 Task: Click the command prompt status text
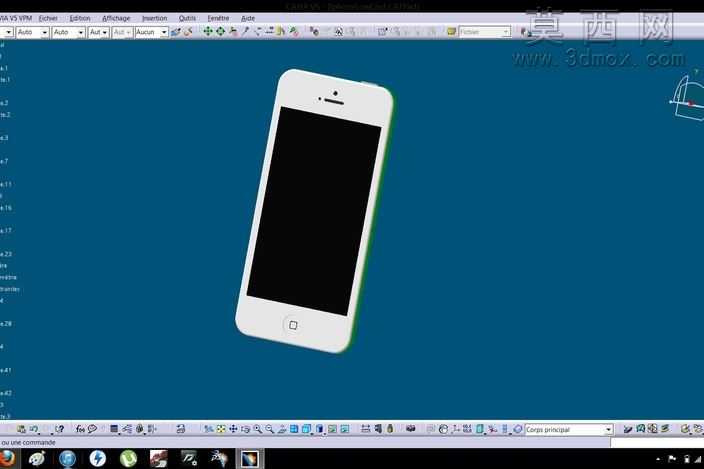[x=28, y=443]
